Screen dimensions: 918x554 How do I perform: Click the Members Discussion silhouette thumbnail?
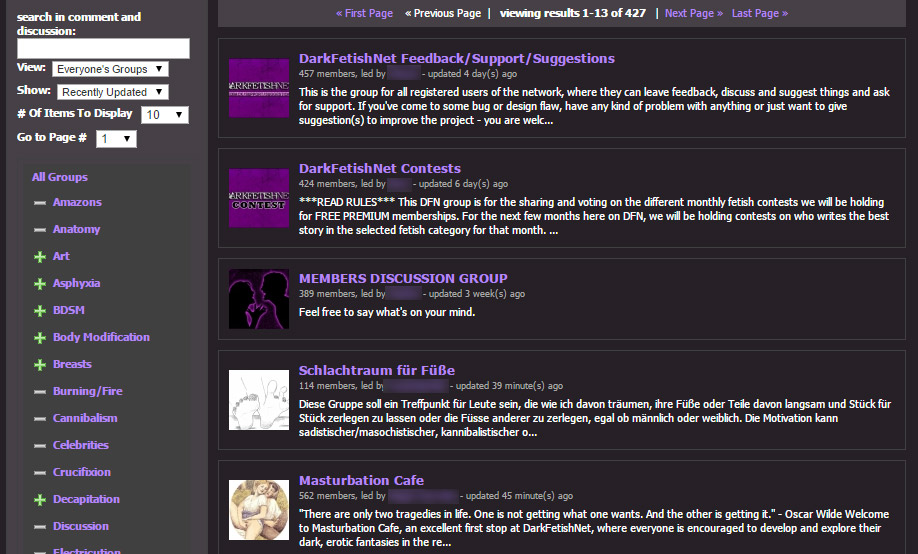(259, 299)
